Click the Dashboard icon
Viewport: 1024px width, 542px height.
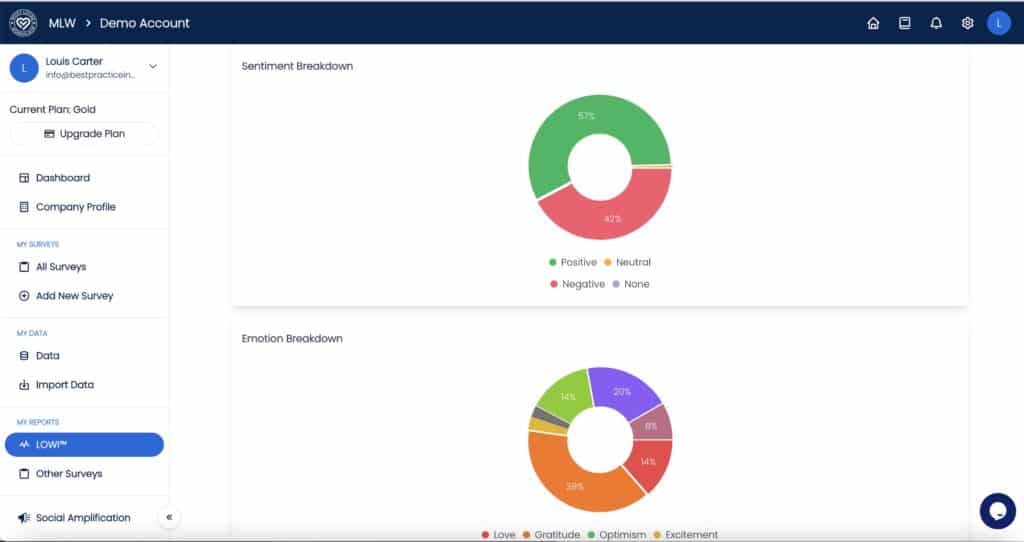pyautogui.click(x=24, y=178)
